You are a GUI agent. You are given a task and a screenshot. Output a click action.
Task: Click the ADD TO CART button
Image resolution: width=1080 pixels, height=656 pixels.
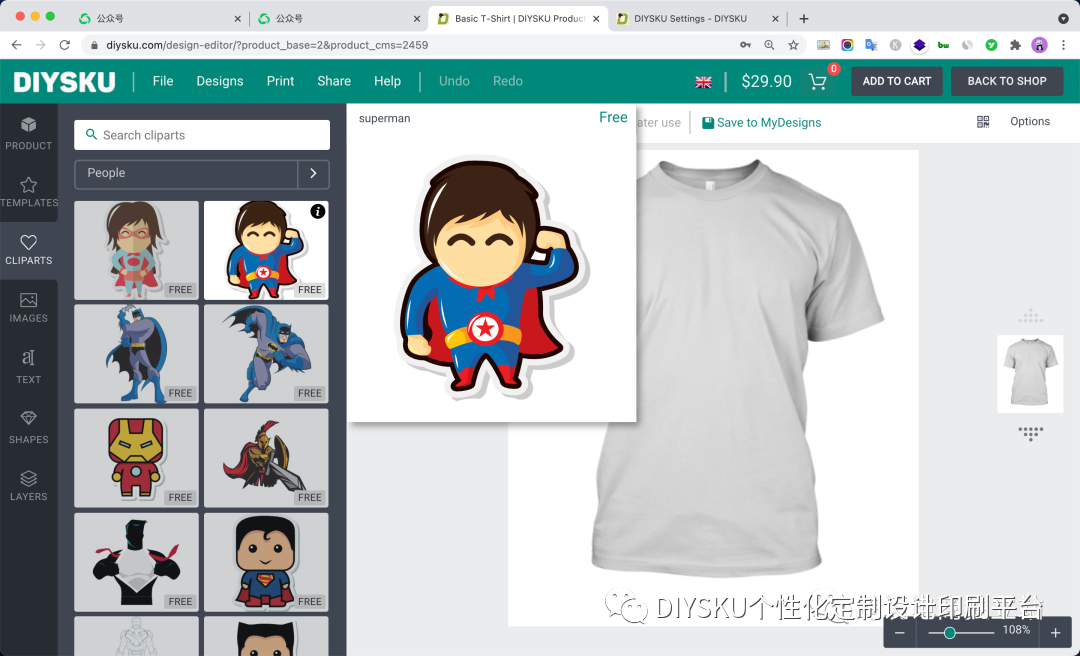pyautogui.click(x=897, y=81)
